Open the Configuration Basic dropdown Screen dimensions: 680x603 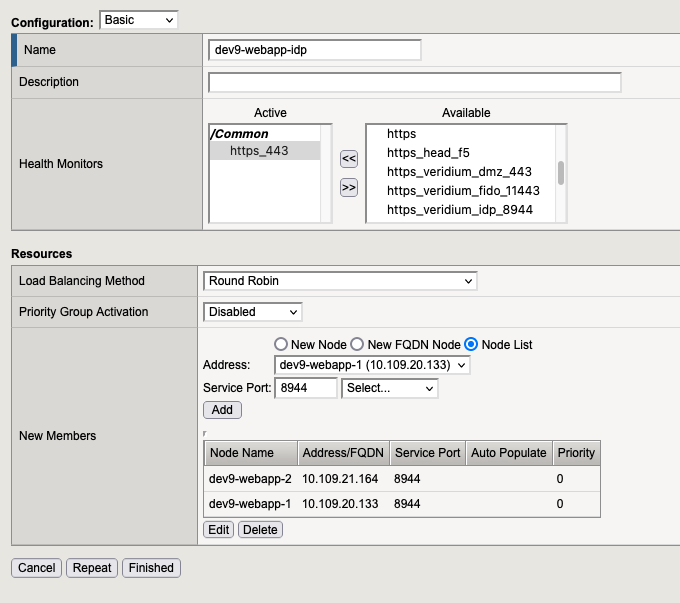[139, 20]
